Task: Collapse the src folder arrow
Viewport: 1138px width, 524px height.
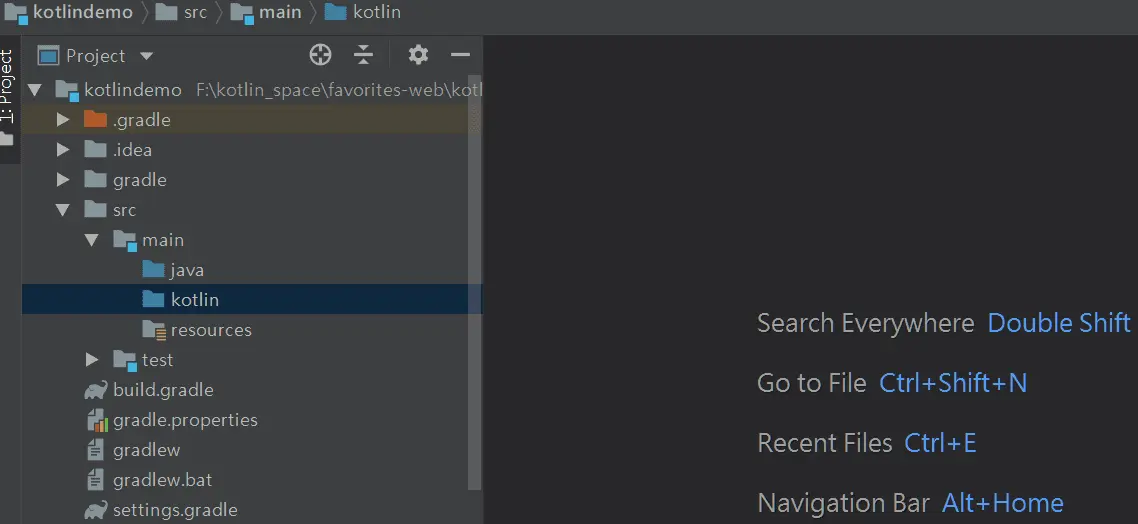Action: [x=63, y=210]
